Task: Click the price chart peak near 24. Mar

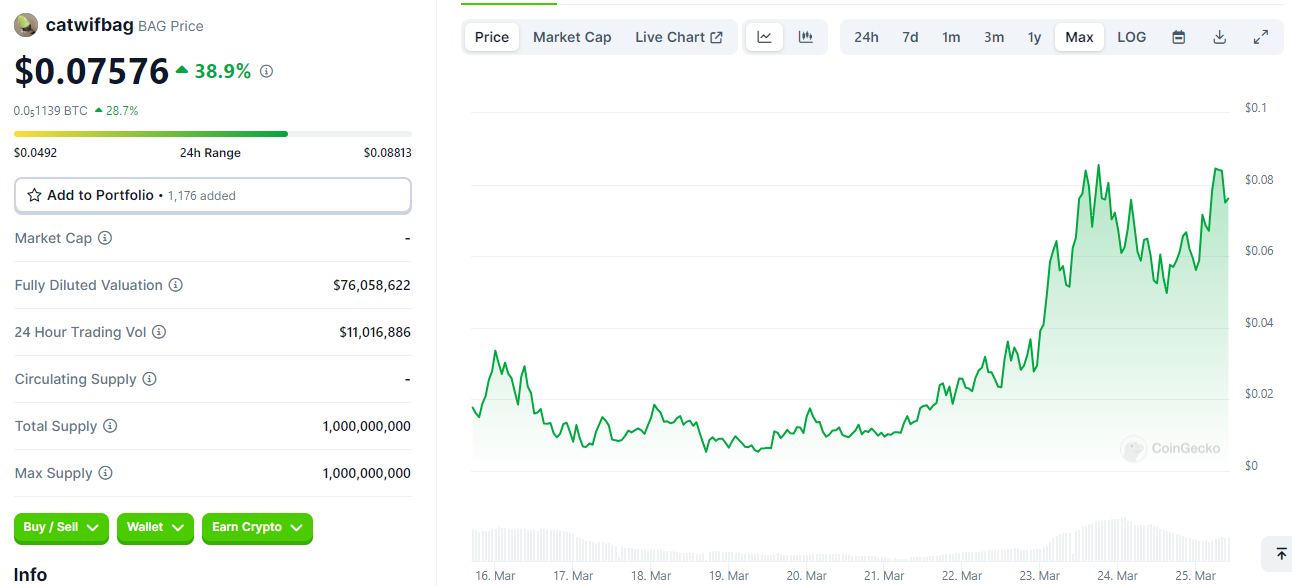Action: coord(1099,166)
